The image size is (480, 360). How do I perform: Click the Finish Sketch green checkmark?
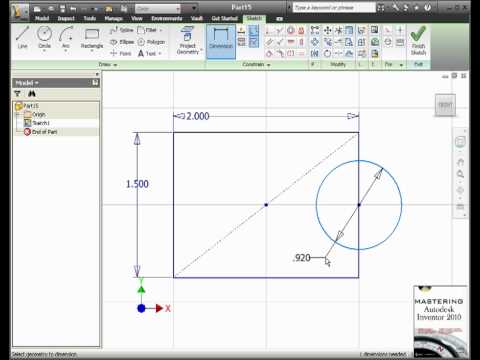tap(418, 41)
